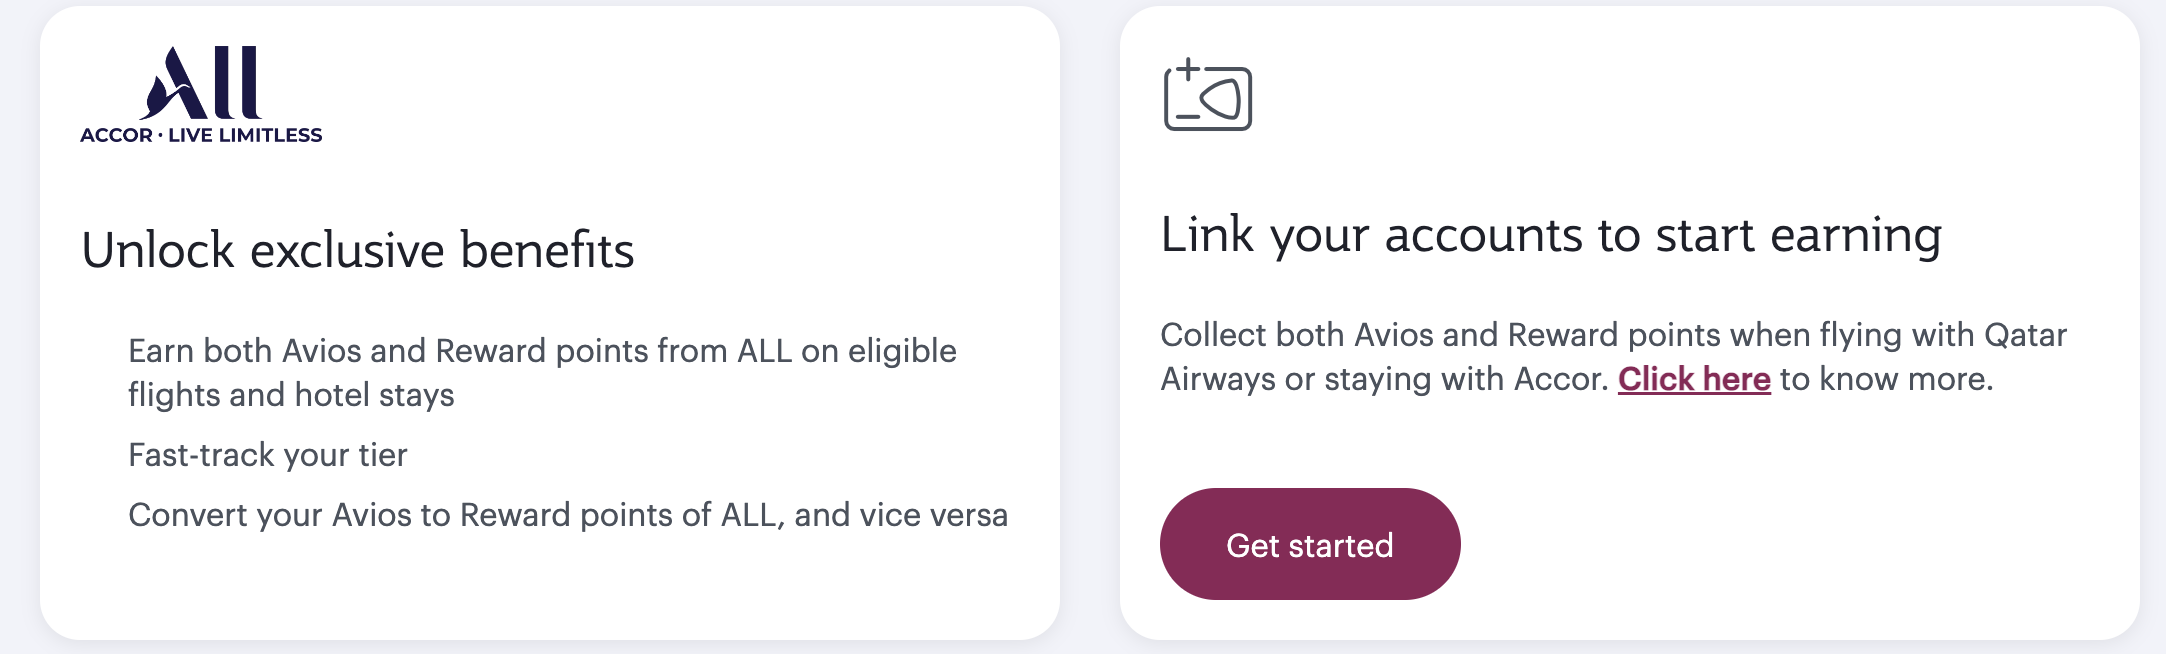Click the word "Qatar" in the description
This screenshot has height=654, width=2166.
[2025, 335]
